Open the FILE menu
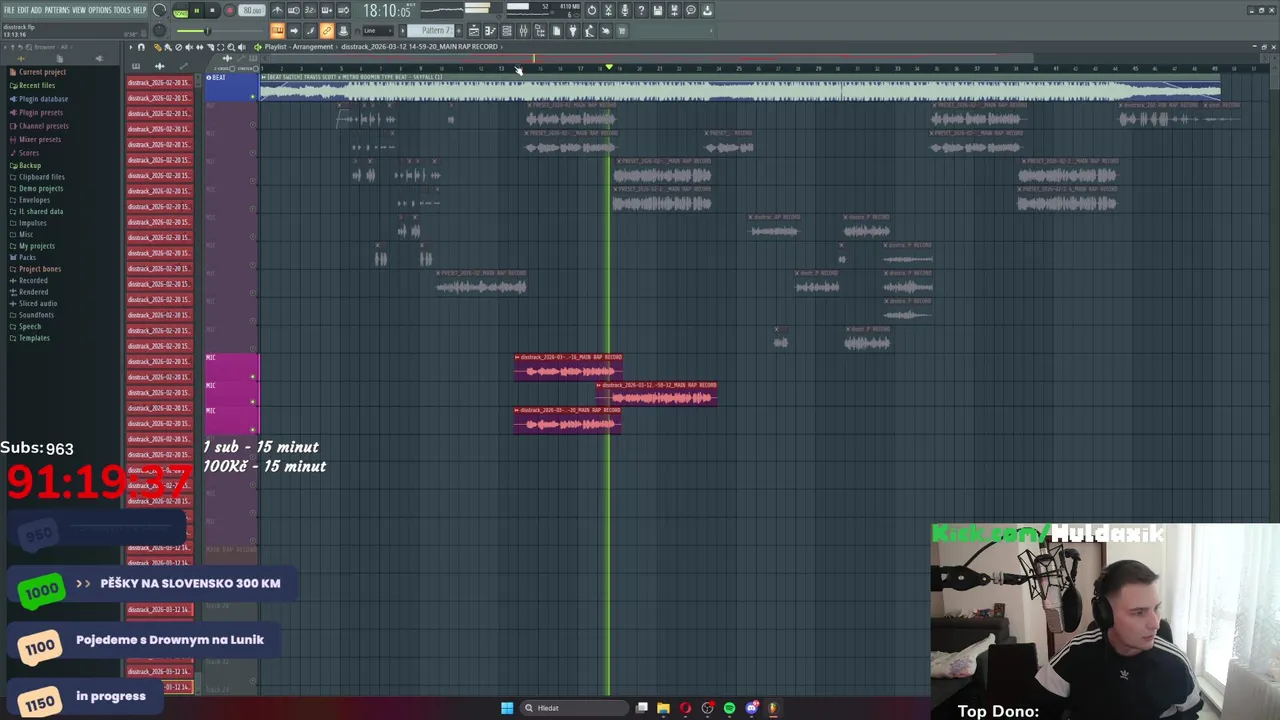 tap(9, 10)
